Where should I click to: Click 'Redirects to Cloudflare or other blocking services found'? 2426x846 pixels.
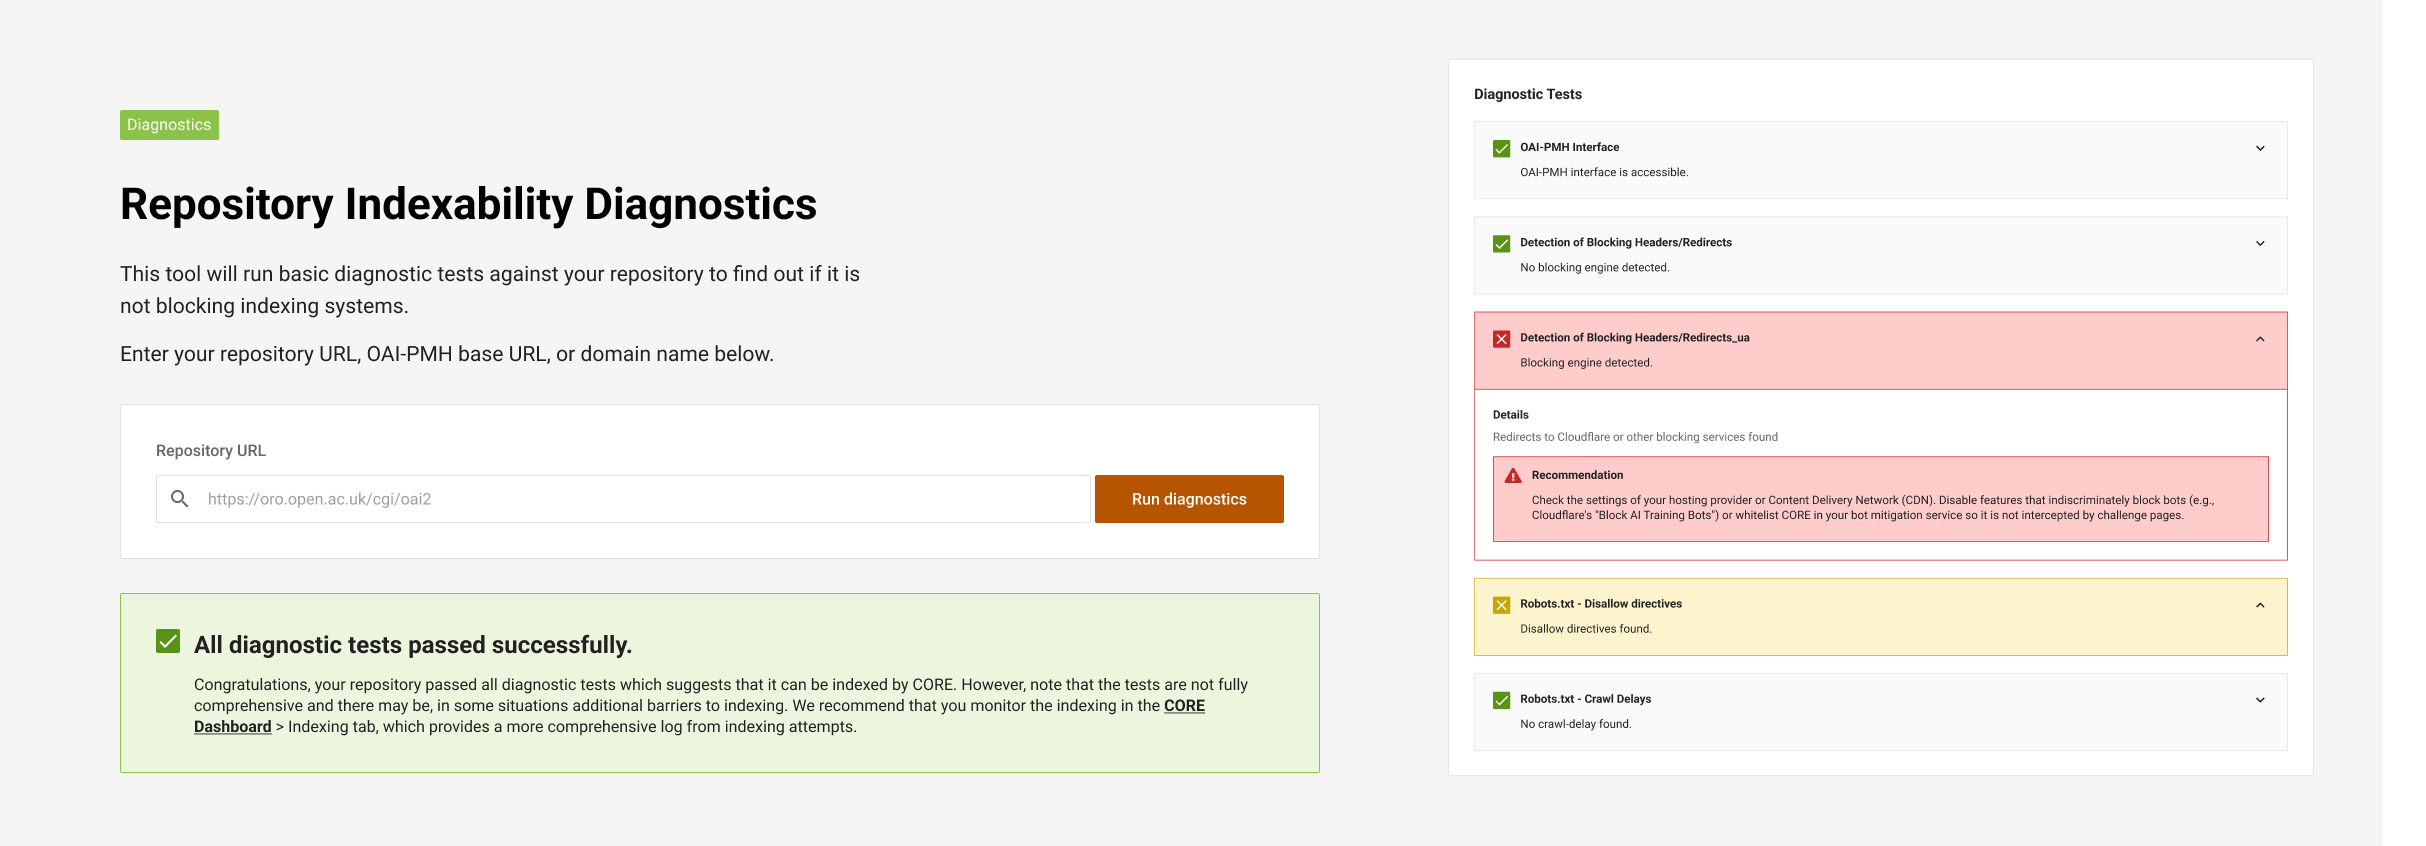tap(1635, 437)
